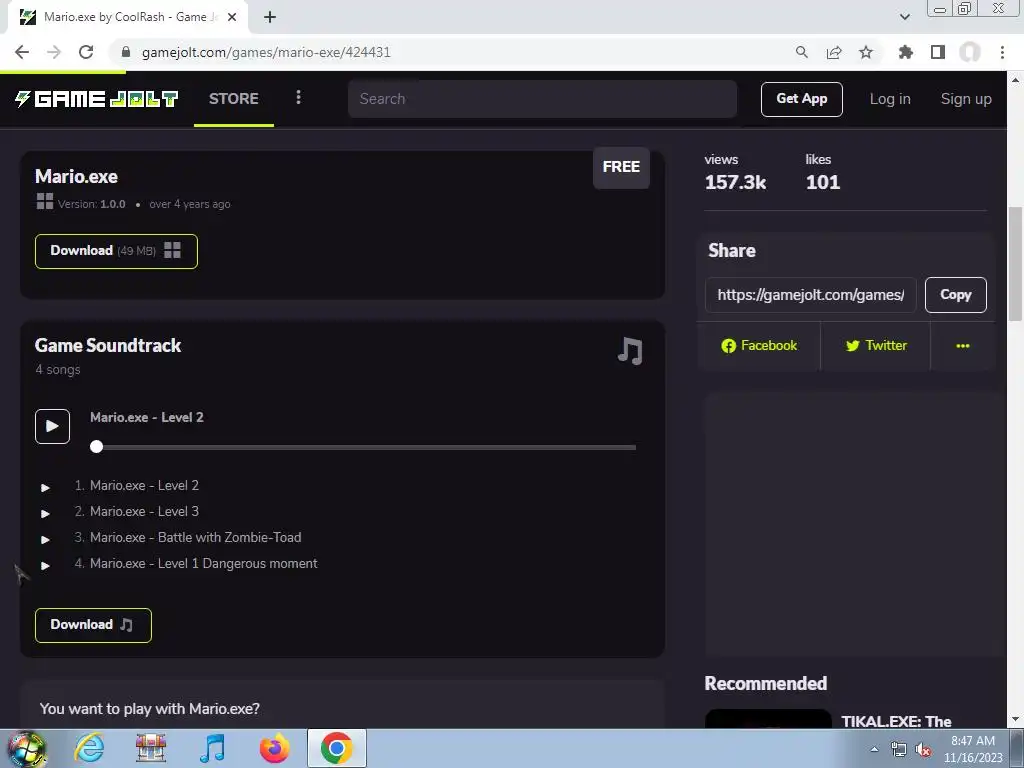
Task: Select song title Mario.exe - Level 3
Action: [x=144, y=511]
